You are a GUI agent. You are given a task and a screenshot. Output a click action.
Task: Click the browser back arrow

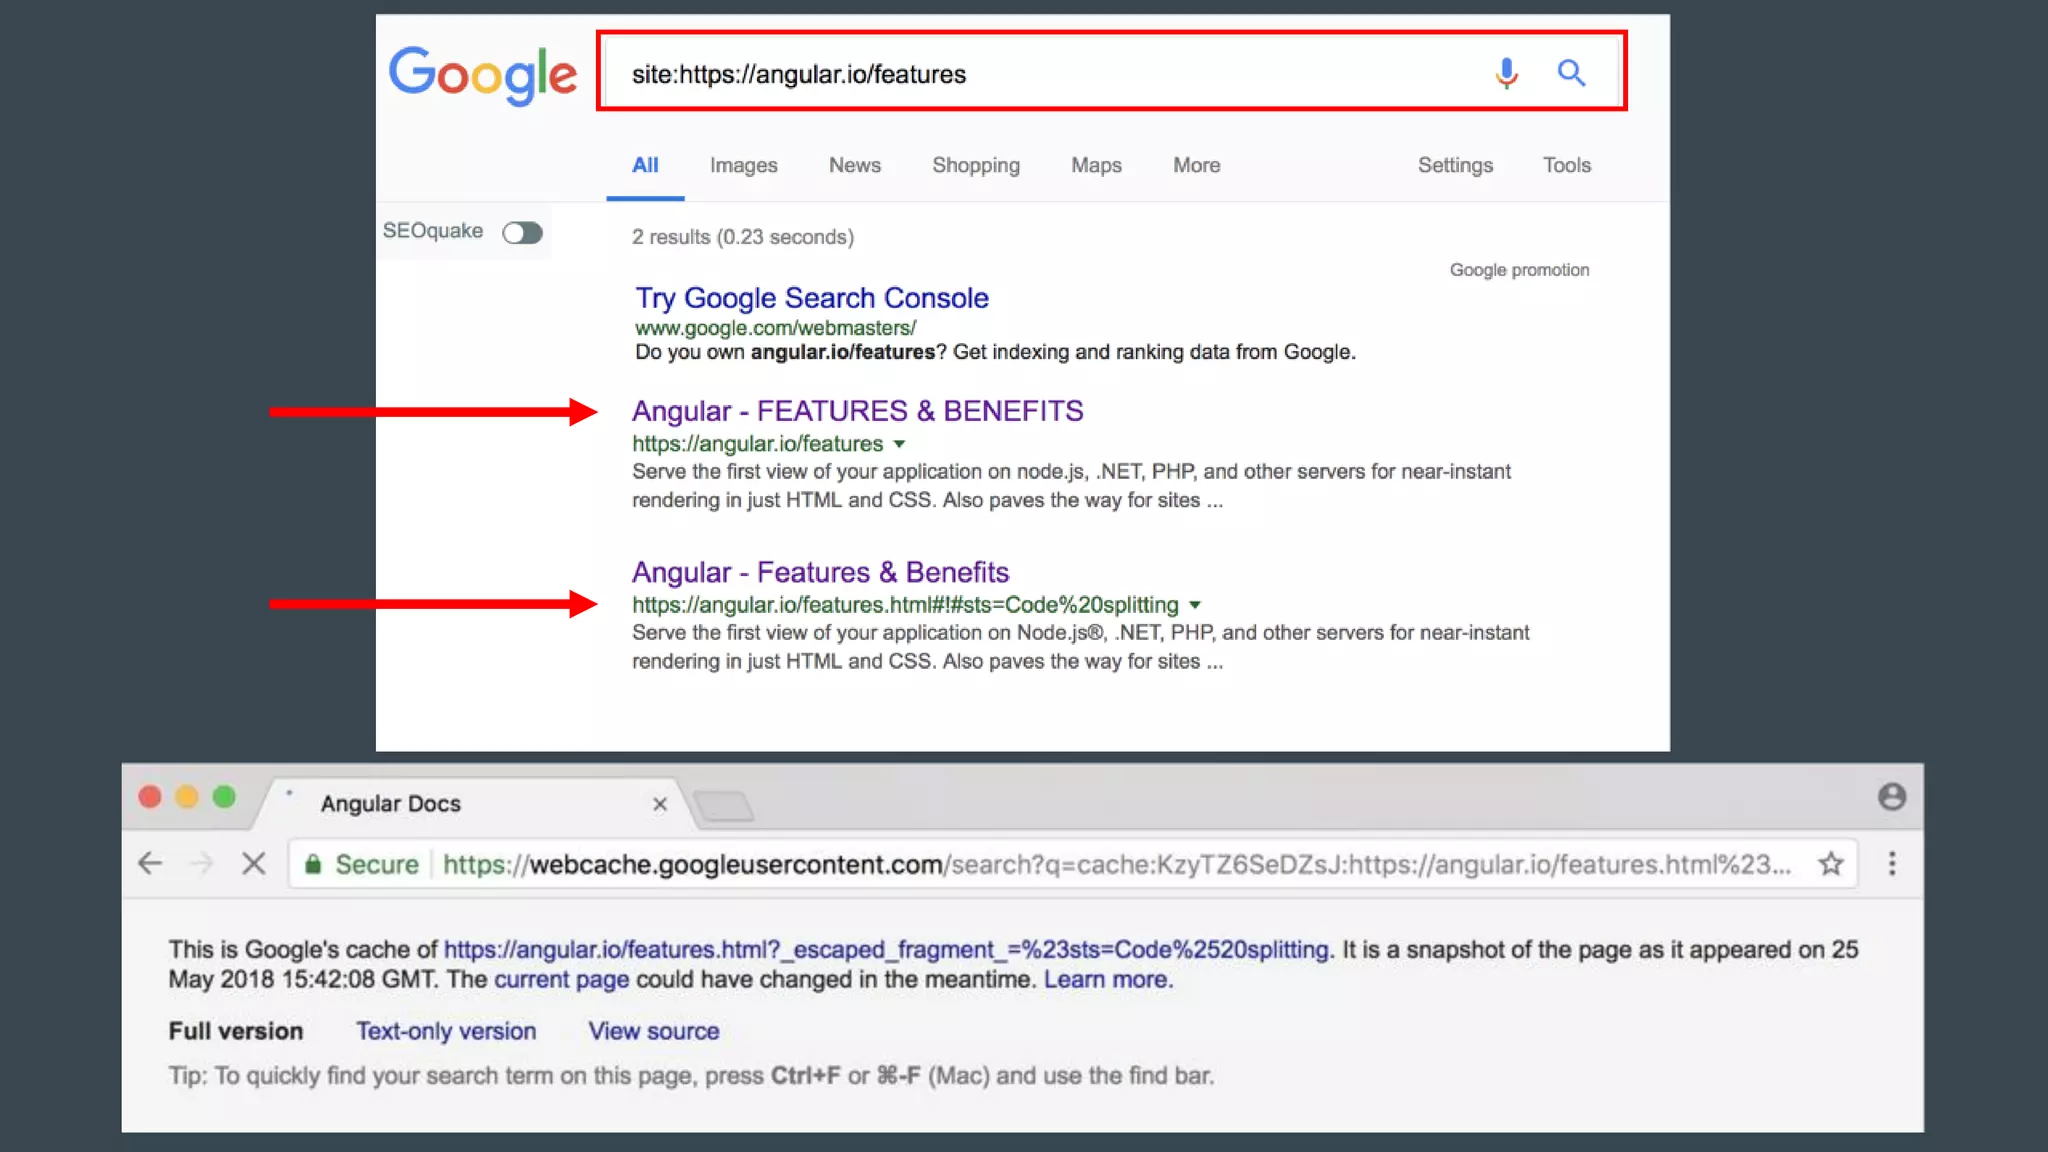(x=151, y=863)
